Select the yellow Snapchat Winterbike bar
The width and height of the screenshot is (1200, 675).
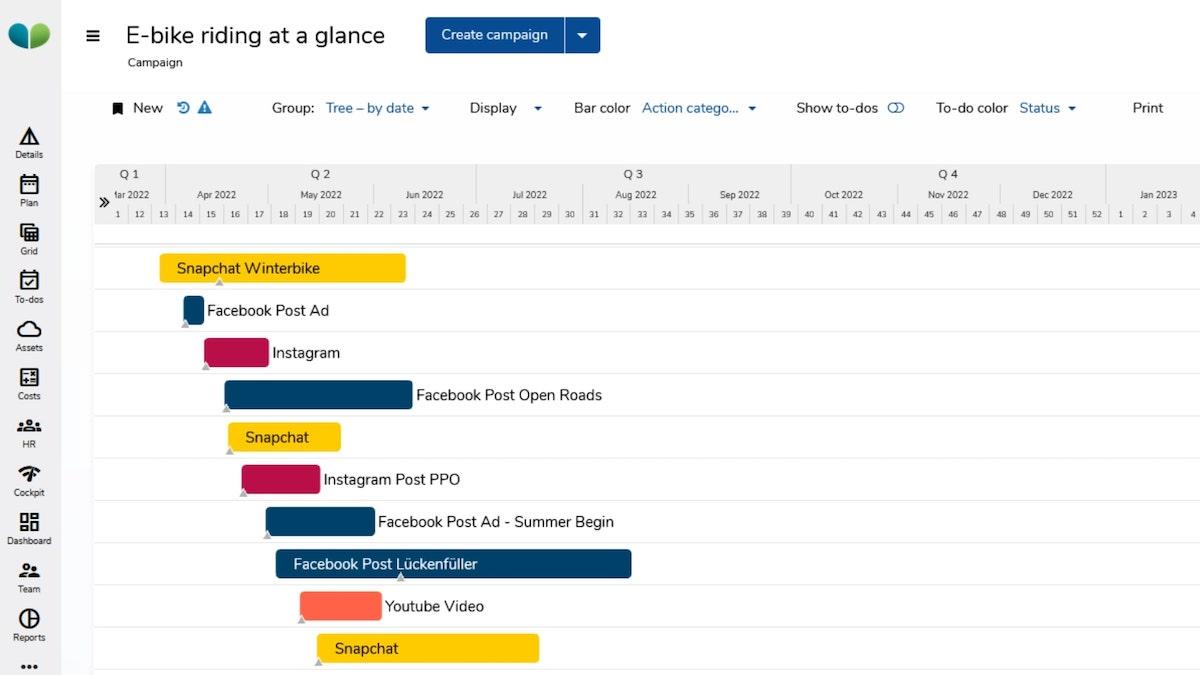tap(282, 268)
